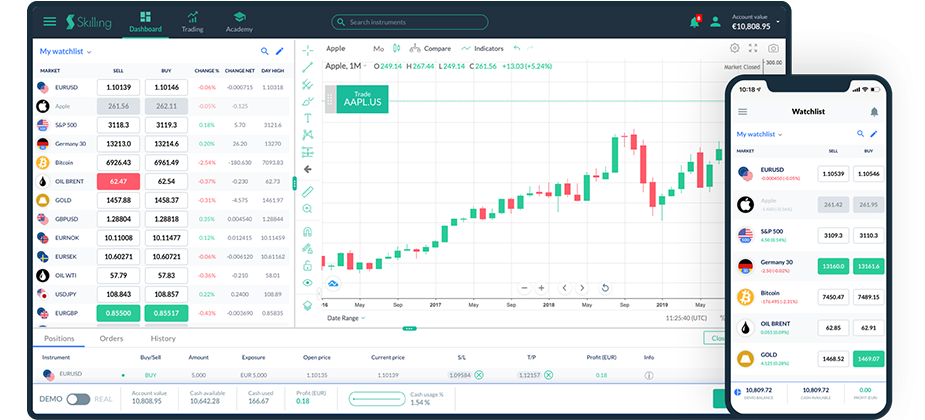
Task: Switch to the Academy tab
Action: (239, 22)
